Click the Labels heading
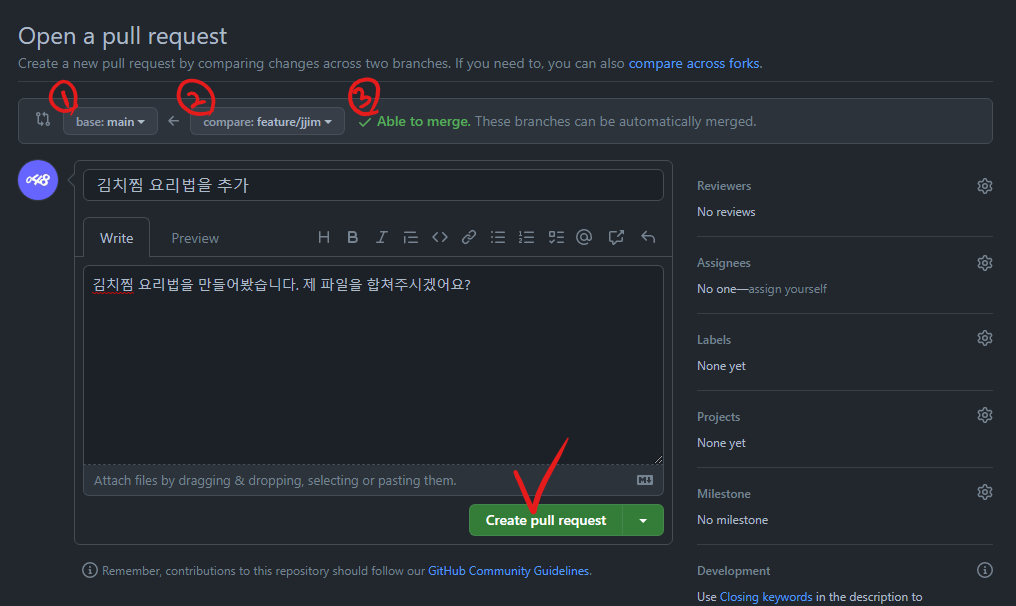The height and width of the screenshot is (606, 1016). point(714,340)
